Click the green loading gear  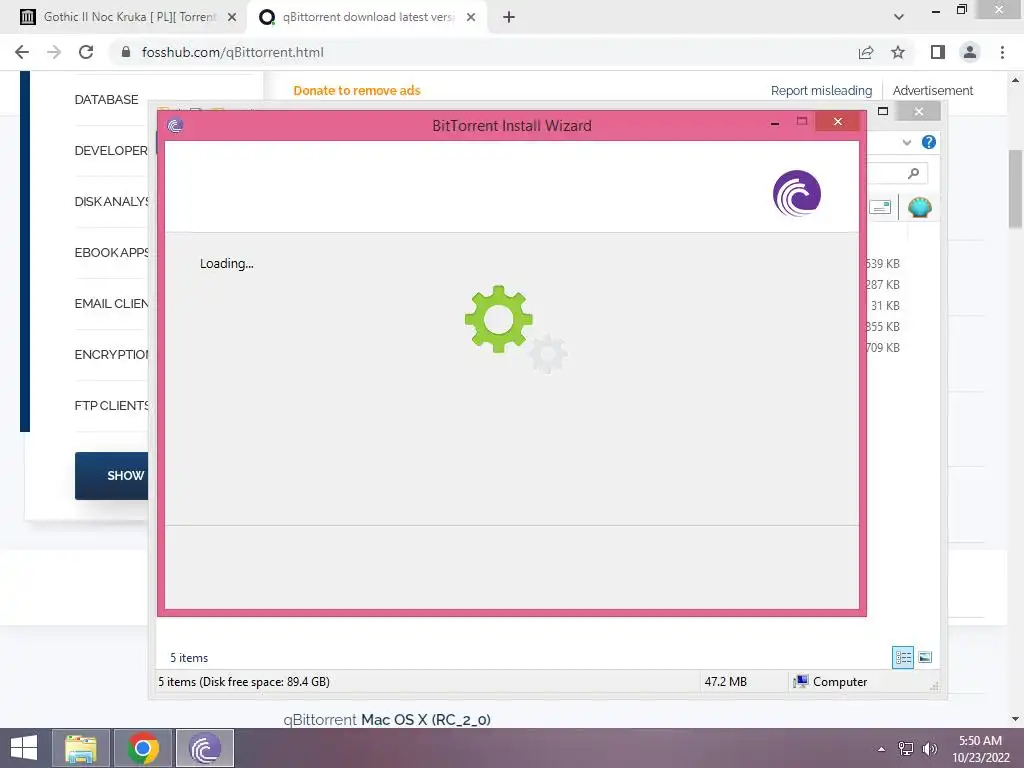point(499,319)
